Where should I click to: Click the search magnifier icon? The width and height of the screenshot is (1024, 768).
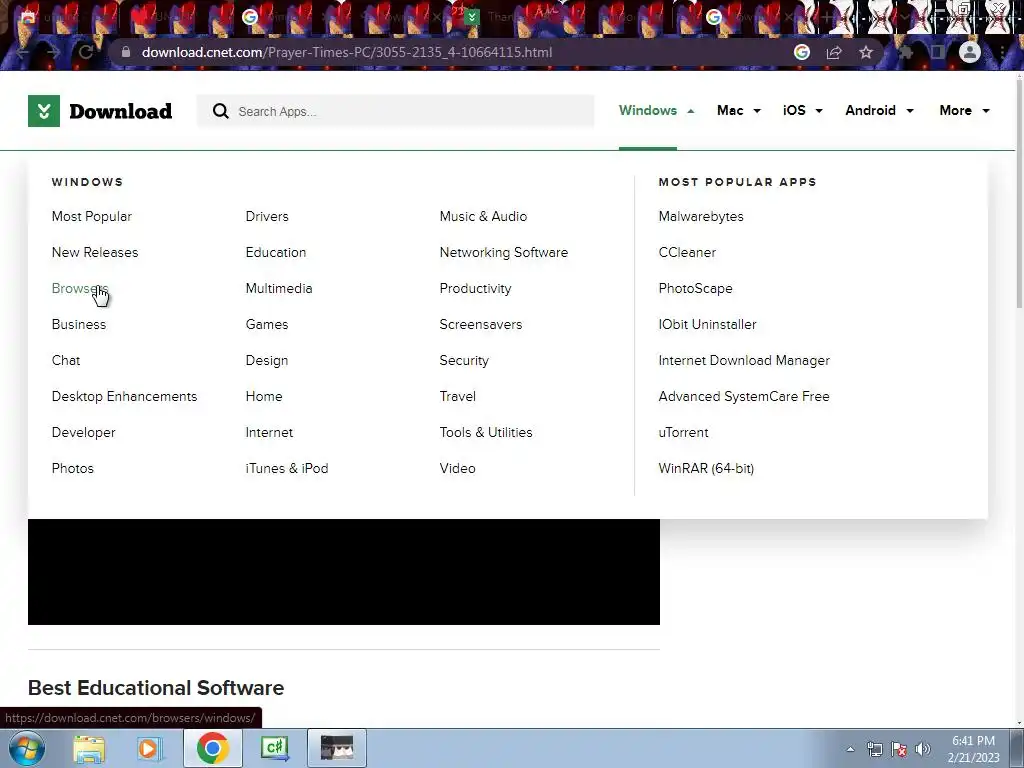click(221, 111)
